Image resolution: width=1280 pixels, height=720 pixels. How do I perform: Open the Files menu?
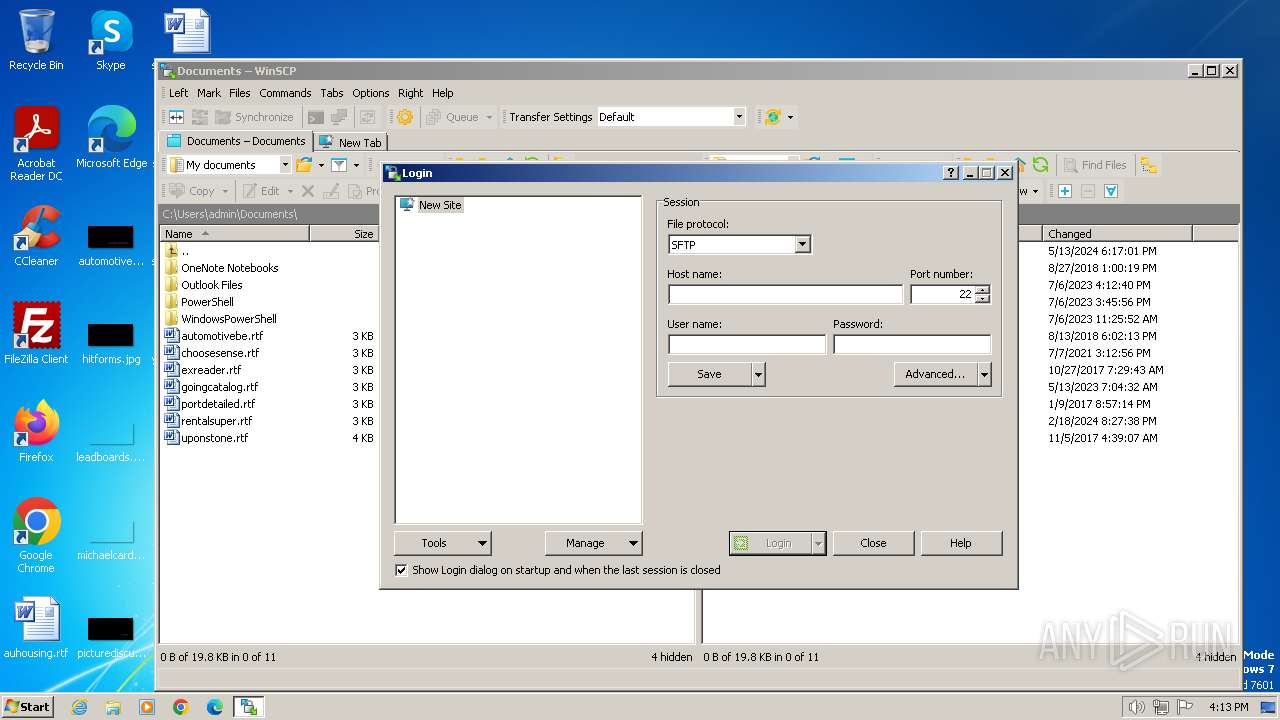pyautogui.click(x=240, y=93)
